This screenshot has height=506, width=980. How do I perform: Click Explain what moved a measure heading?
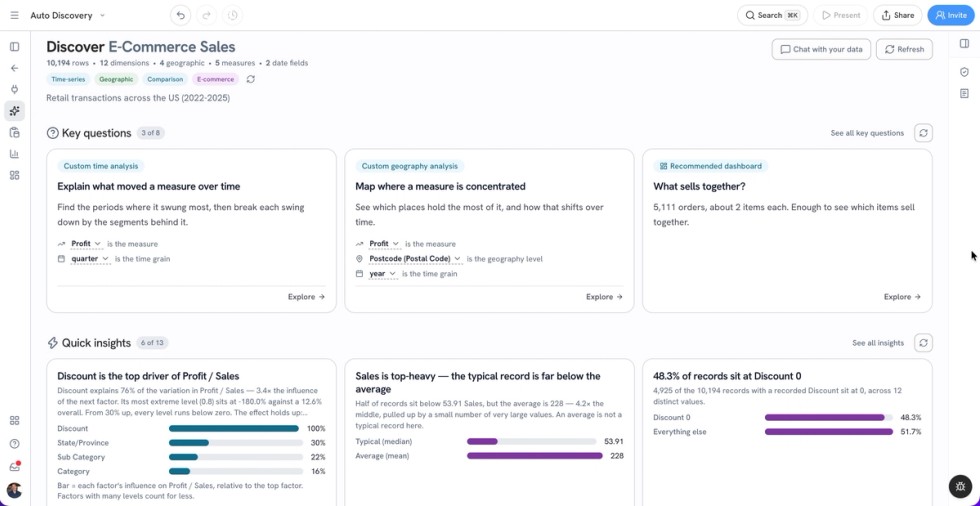point(149,186)
